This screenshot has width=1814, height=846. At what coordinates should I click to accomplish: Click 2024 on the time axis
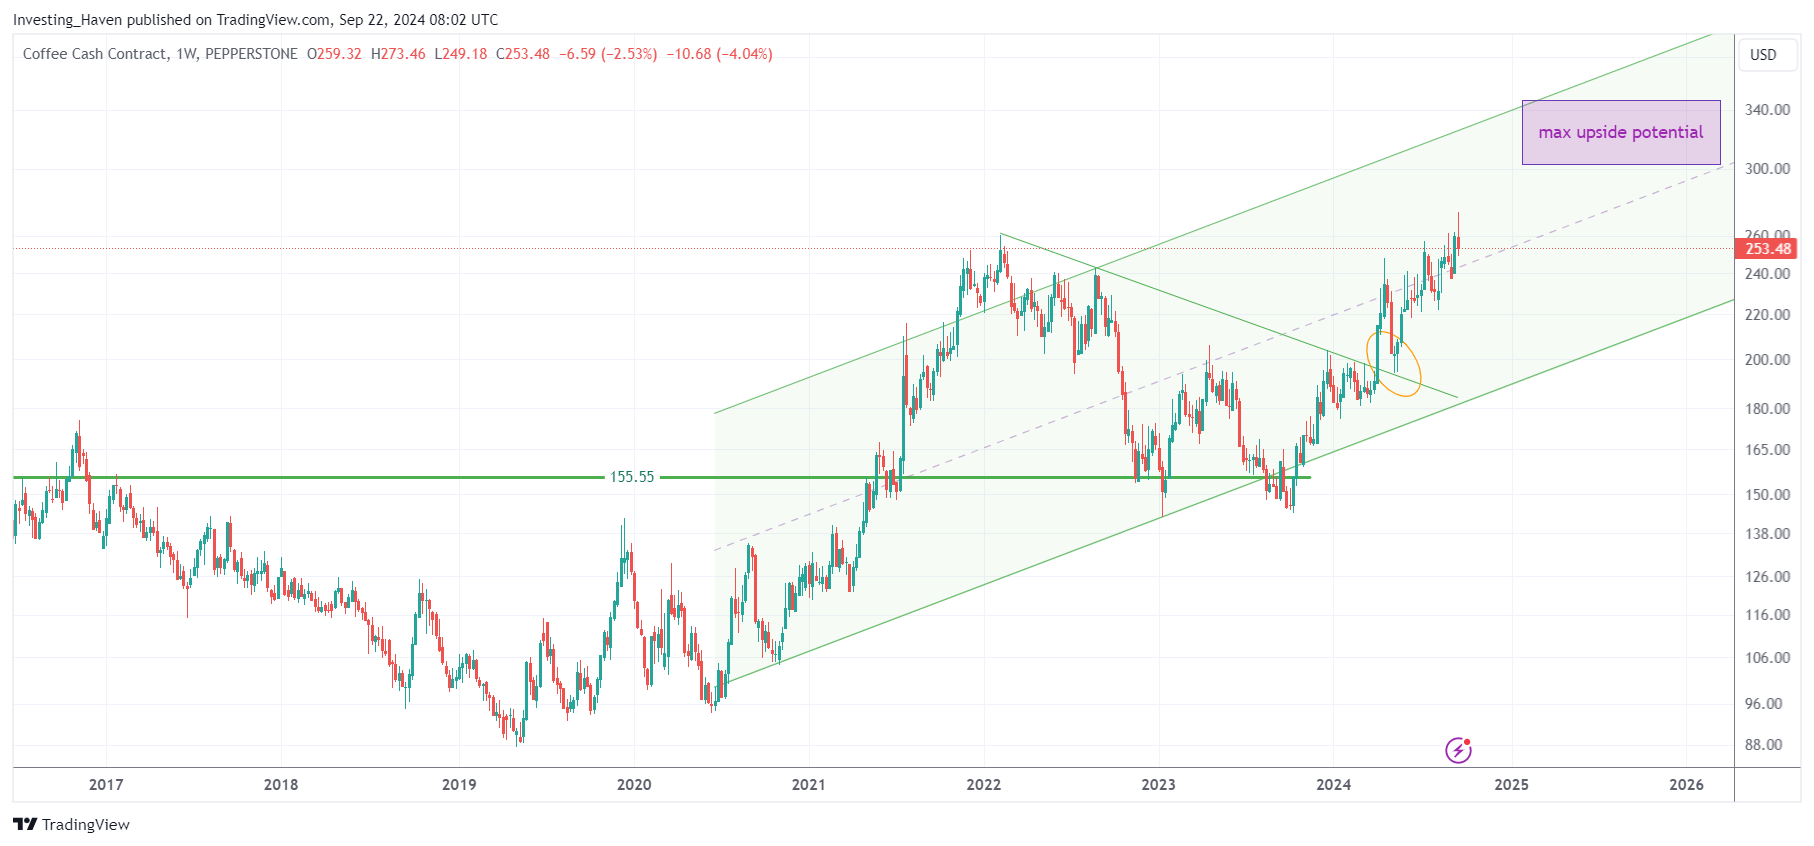tap(1334, 784)
